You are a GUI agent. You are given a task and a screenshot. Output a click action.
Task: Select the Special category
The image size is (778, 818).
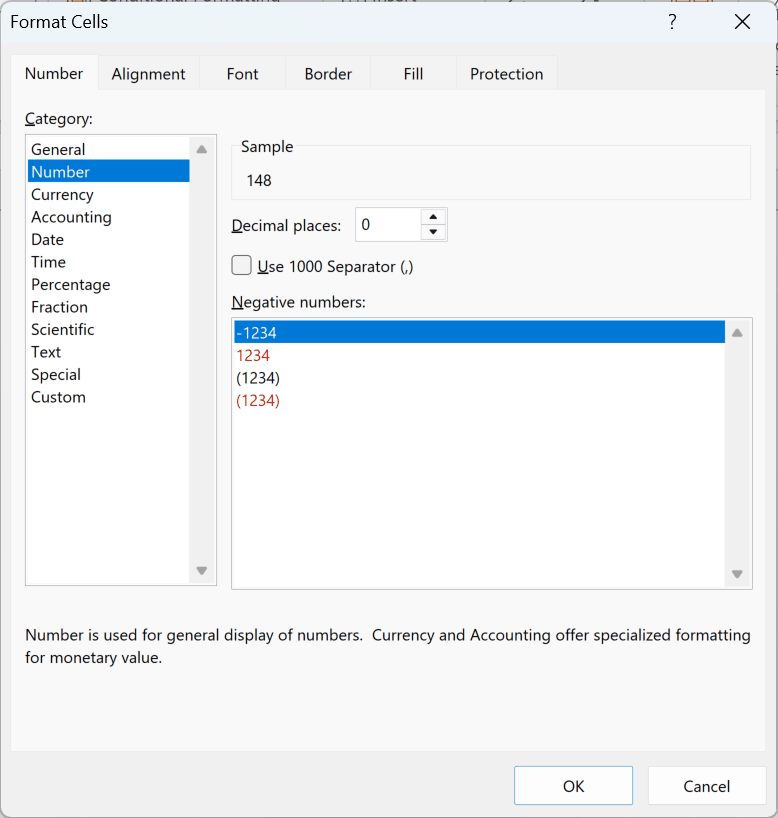pos(109,374)
